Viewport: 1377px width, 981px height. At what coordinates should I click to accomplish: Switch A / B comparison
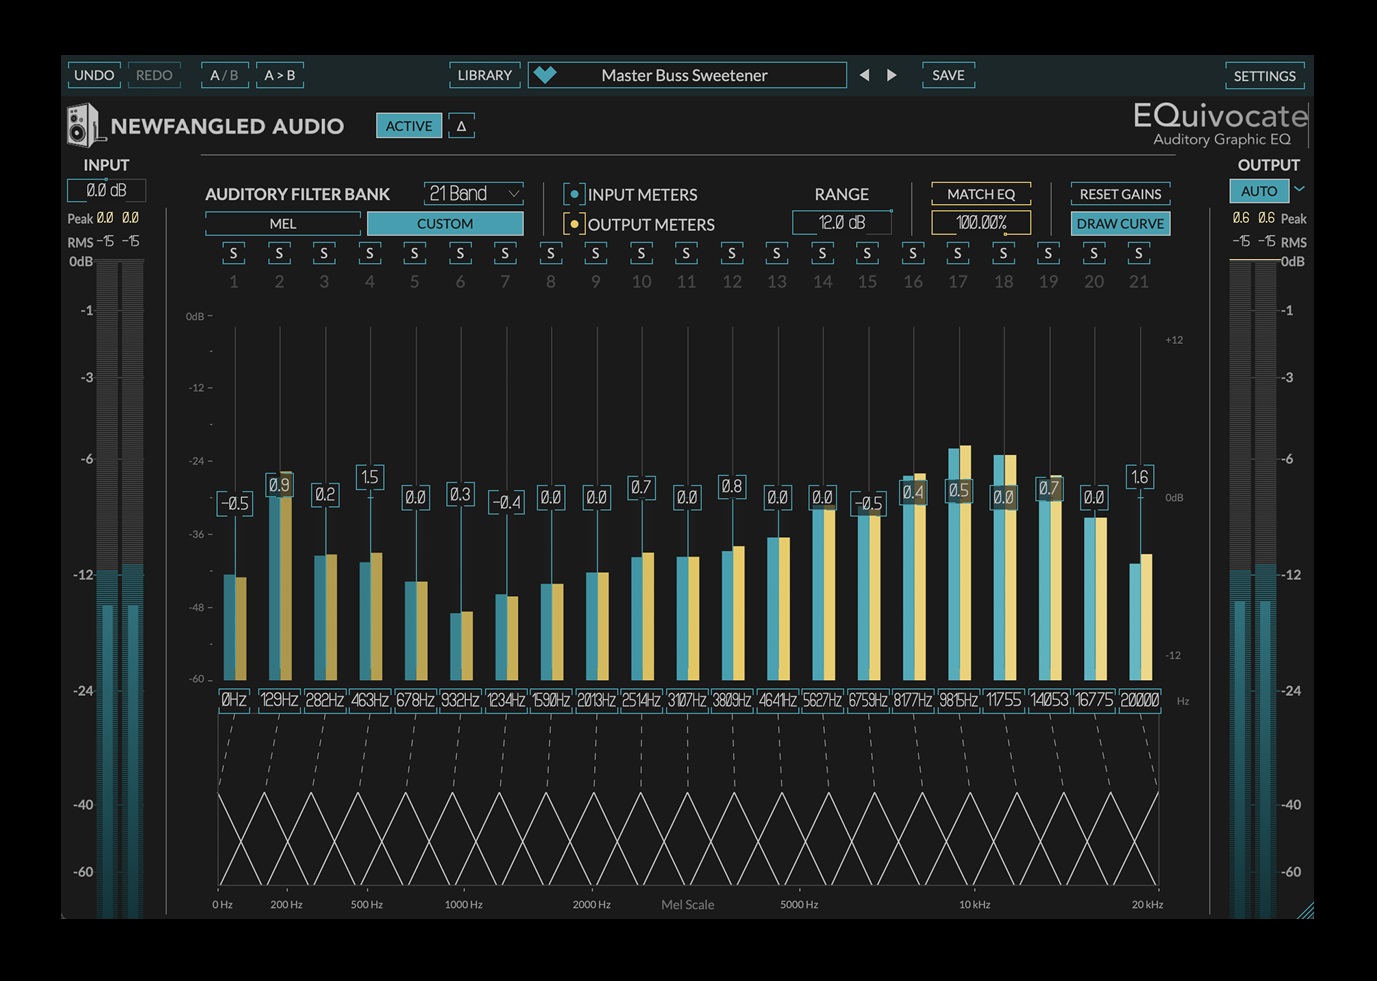(x=224, y=75)
